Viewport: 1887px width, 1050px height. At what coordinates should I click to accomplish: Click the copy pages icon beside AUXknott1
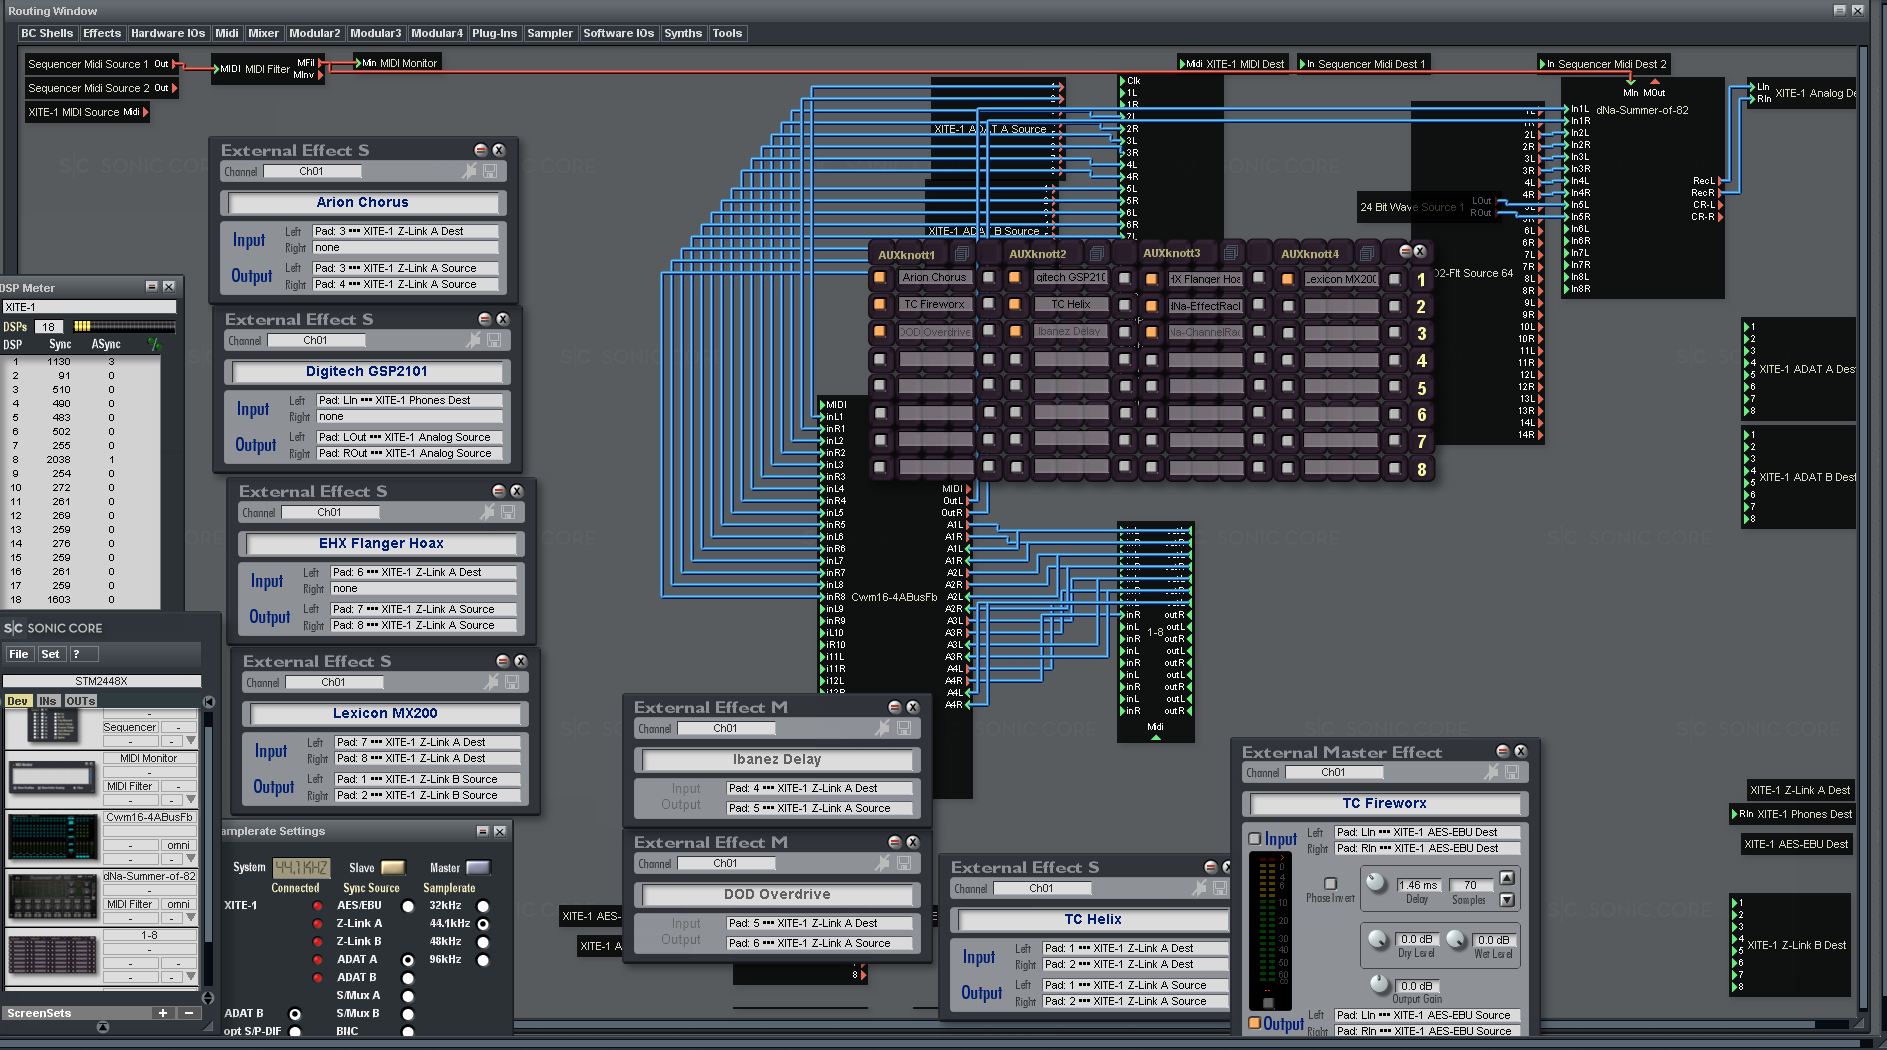(962, 253)
